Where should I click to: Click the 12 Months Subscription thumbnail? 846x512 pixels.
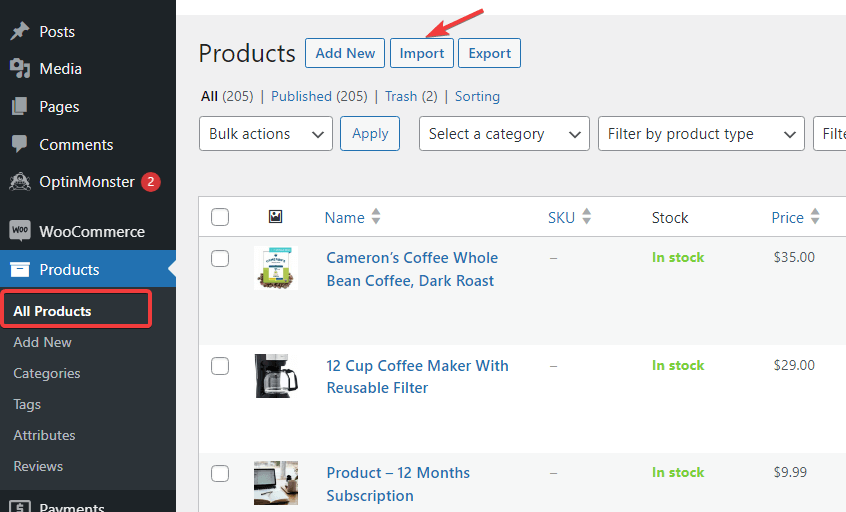tap(276, 483)
